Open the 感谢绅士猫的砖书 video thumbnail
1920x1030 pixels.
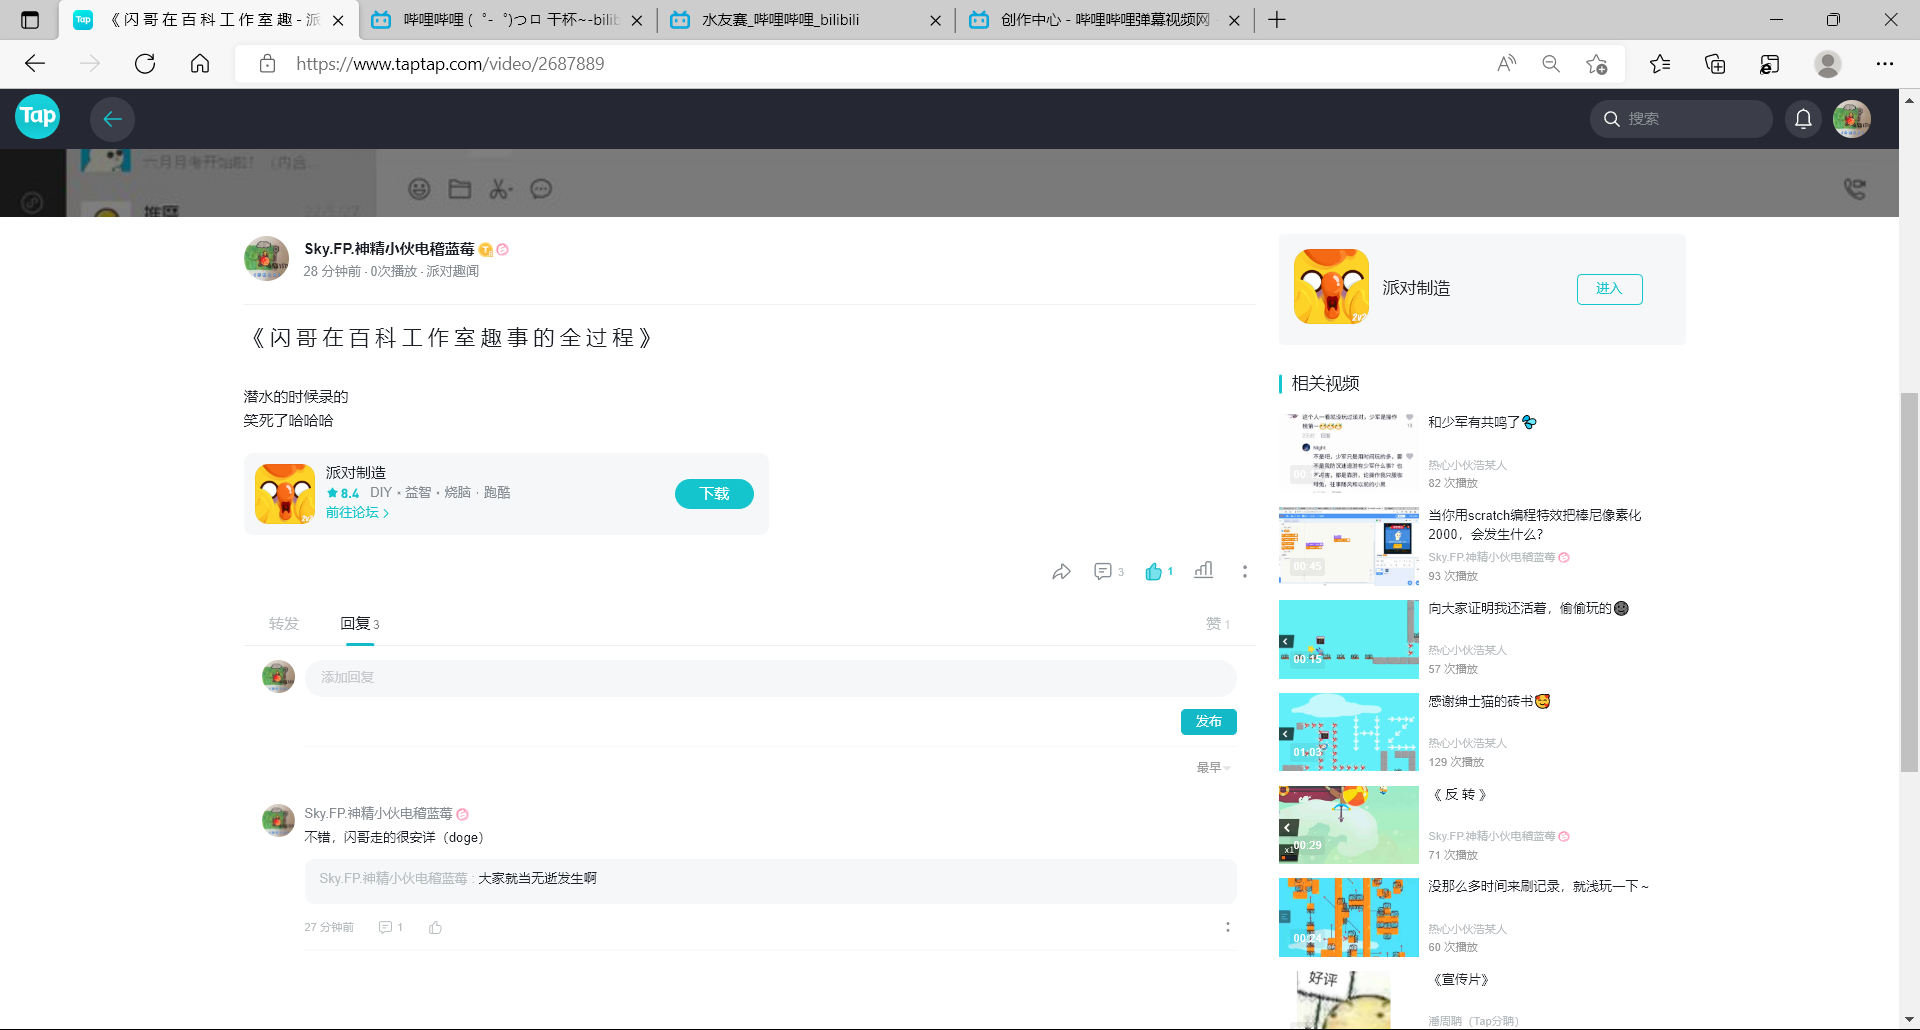coord(1348,732)
